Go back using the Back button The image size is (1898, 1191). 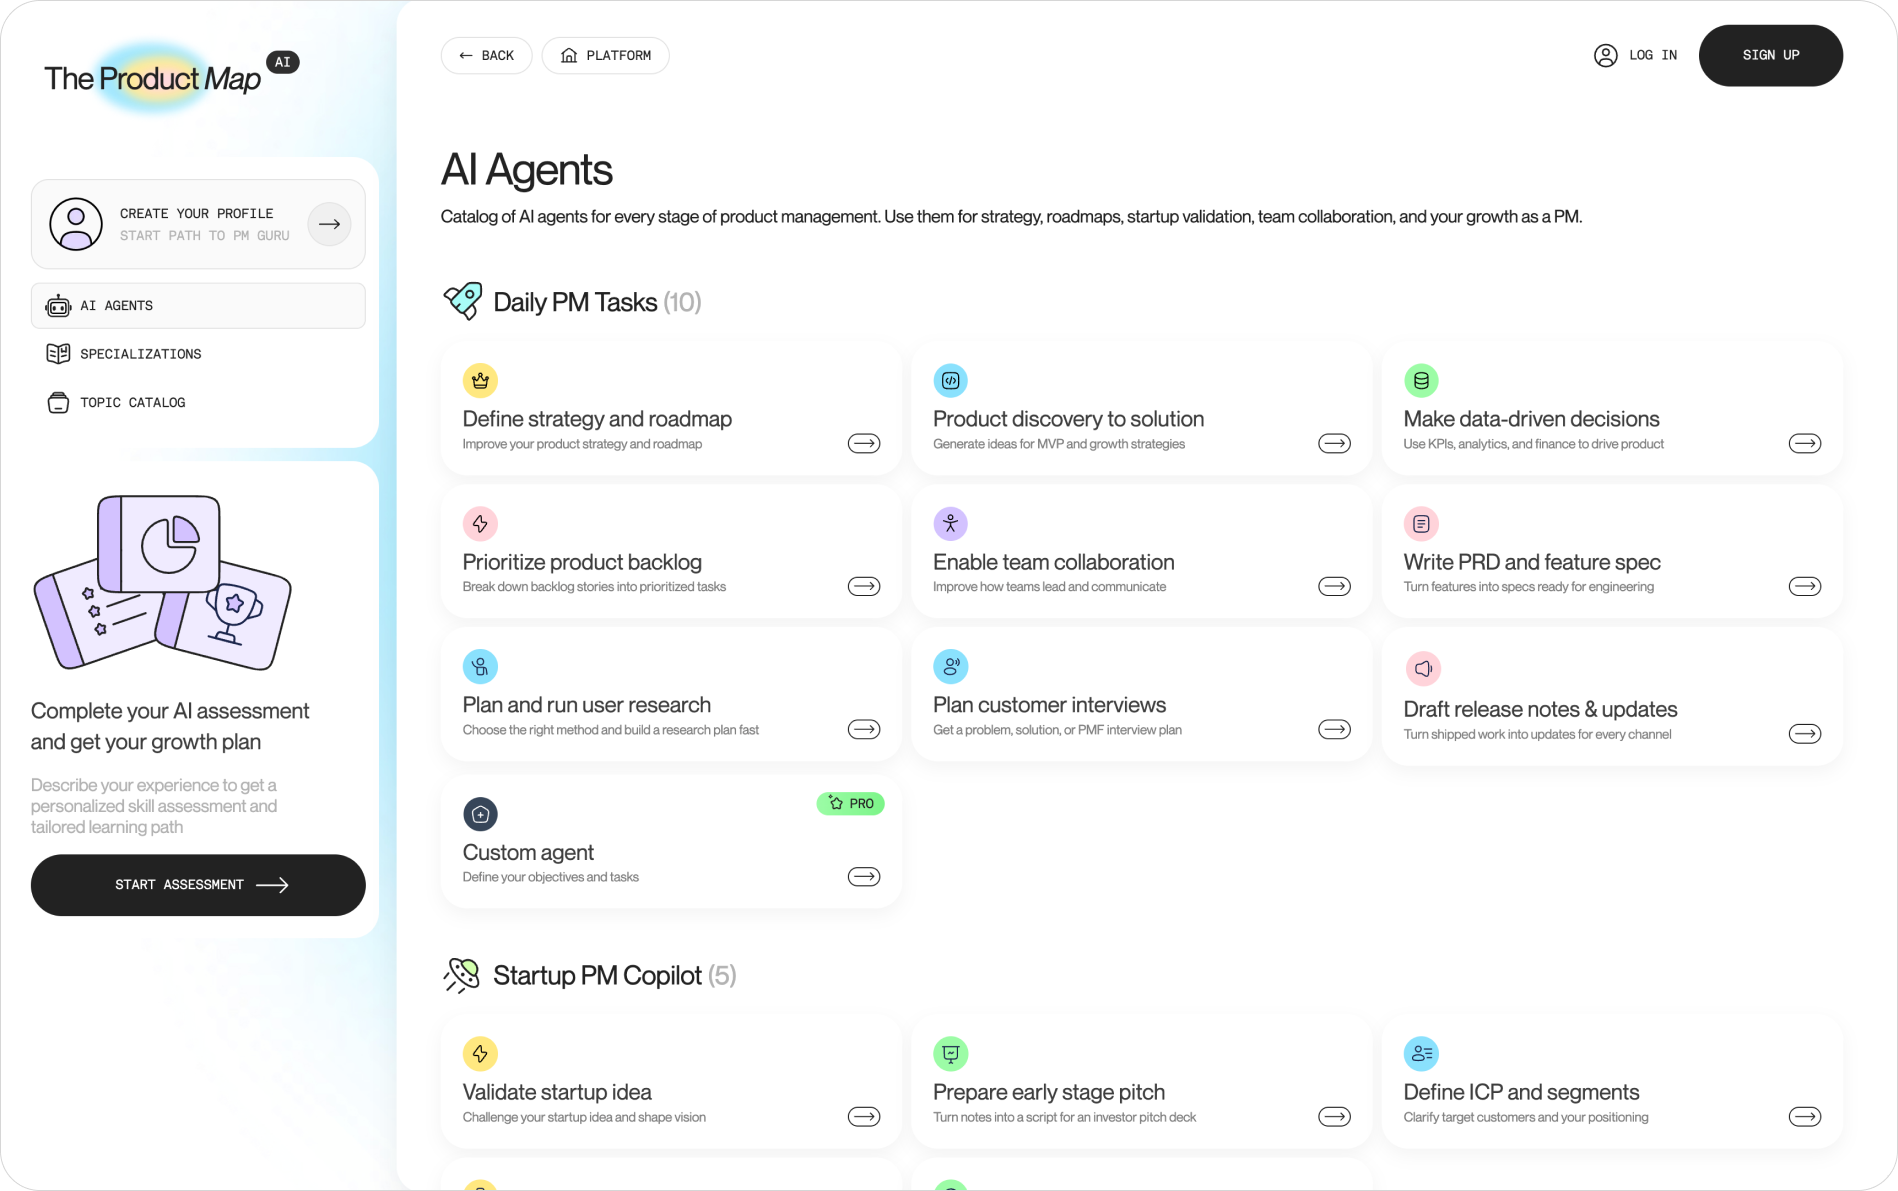click(486, 56)
